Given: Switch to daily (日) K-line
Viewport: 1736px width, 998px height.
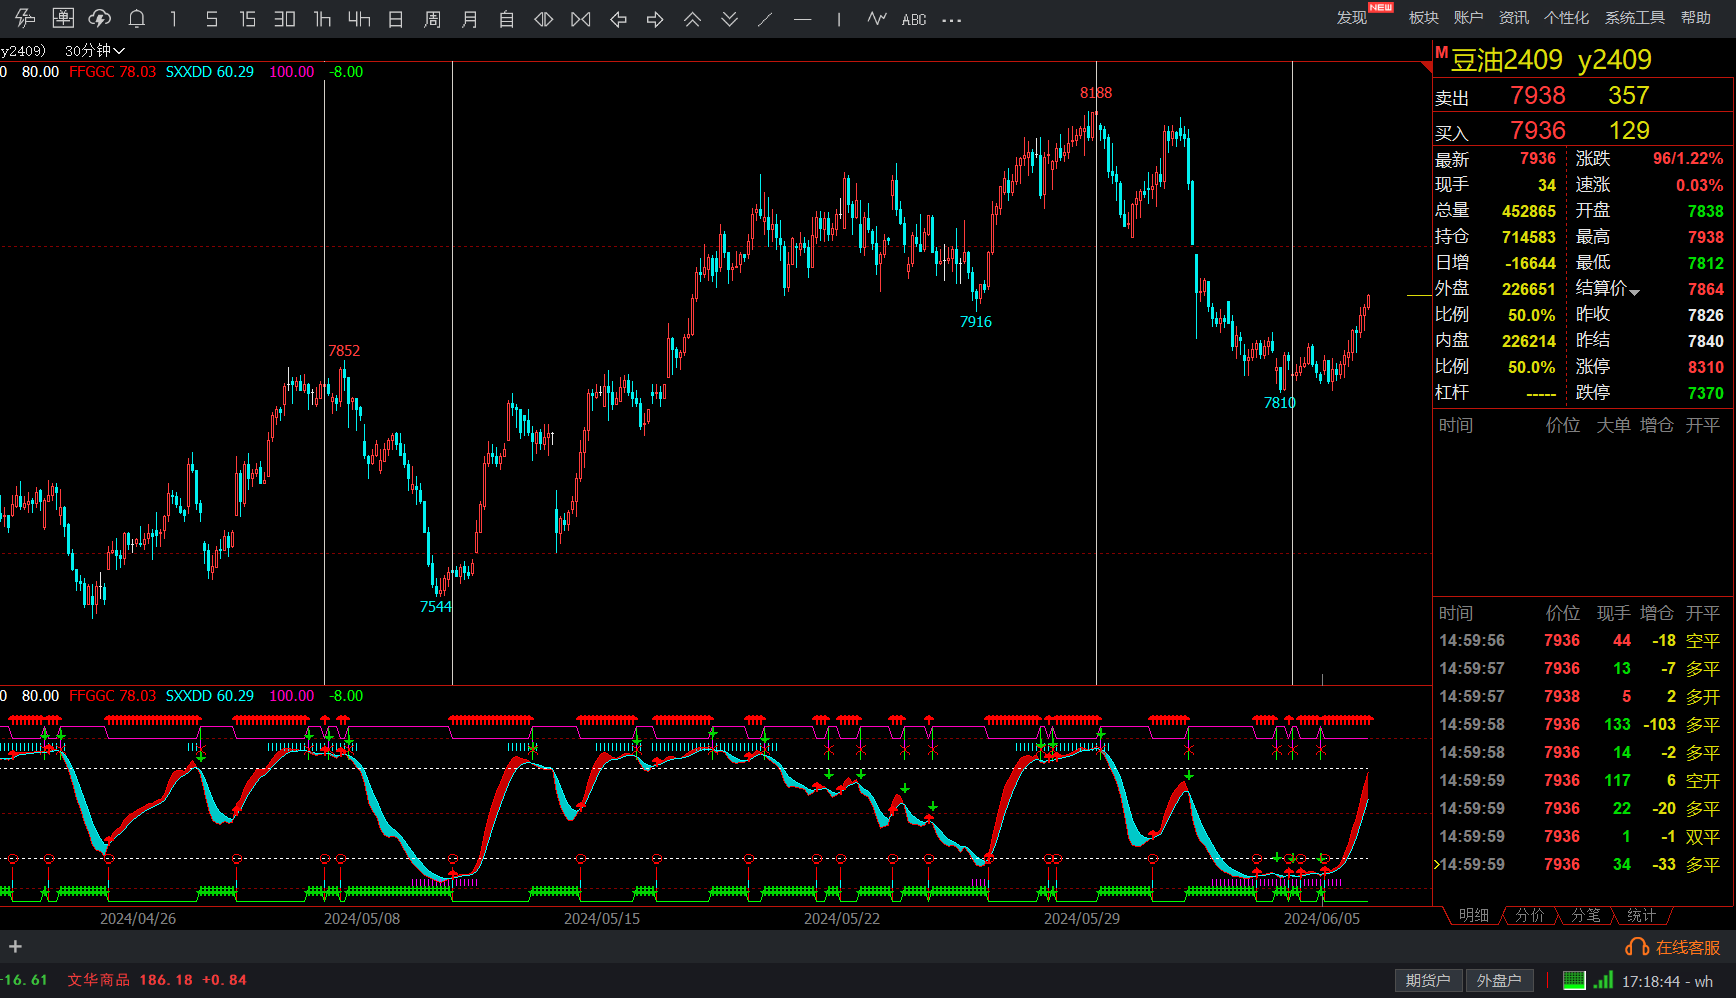Looking at the screenshot, I should pyautogui.click(x=396, y=18).
